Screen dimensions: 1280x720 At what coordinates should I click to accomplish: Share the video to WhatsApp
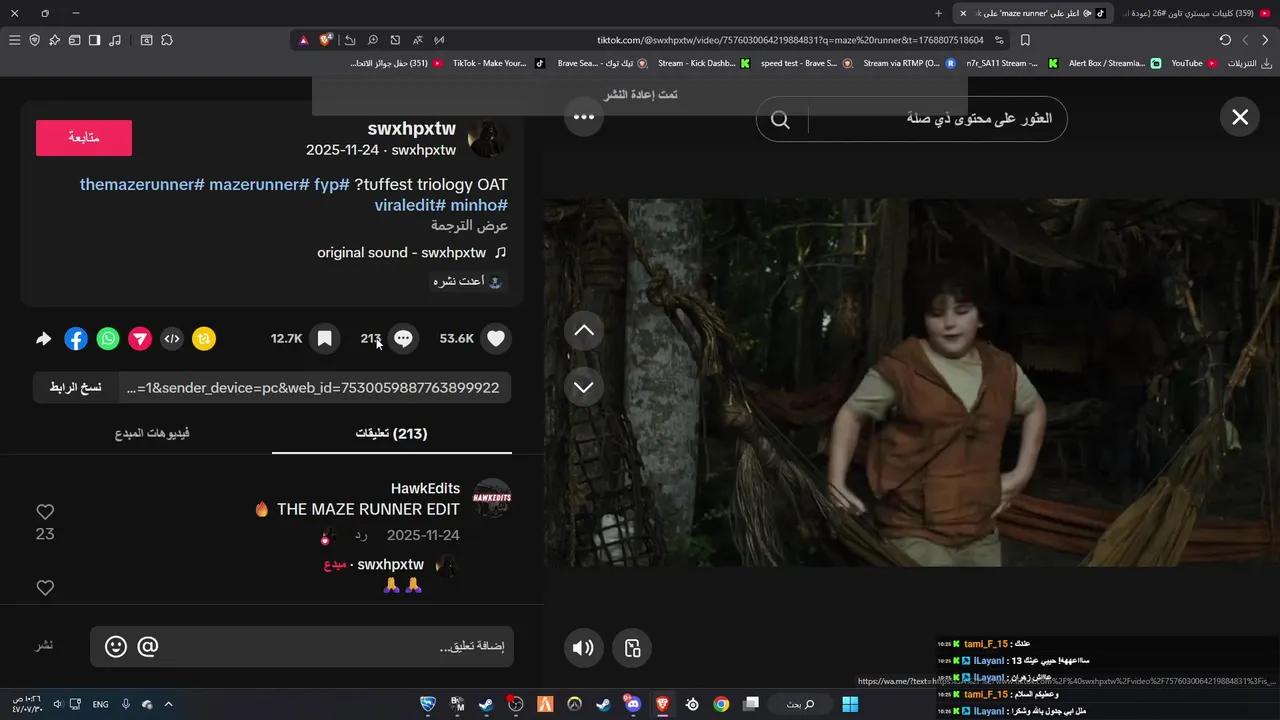pyautogui.click(x=108, y=339)
